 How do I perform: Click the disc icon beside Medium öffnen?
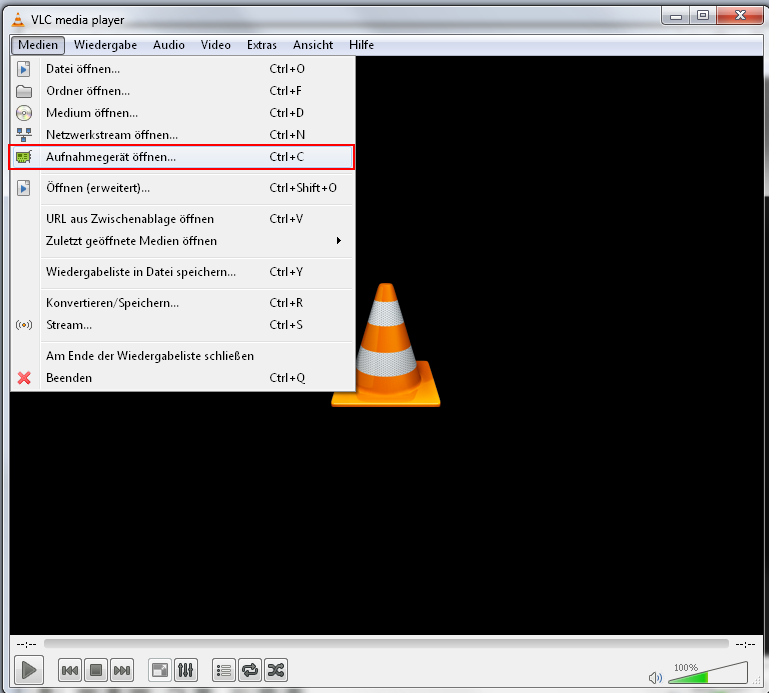click(x=24, y=113)
